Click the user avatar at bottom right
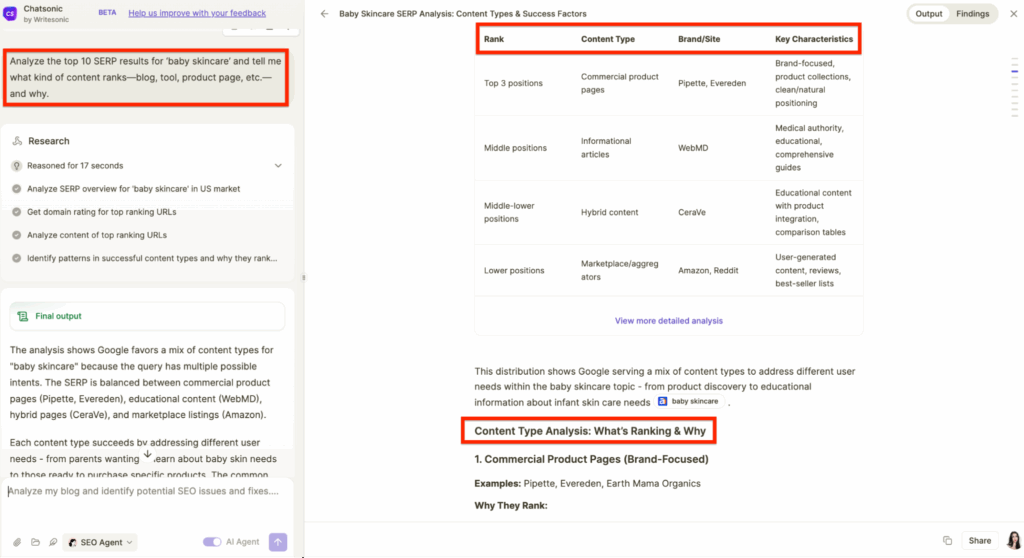The width and height of the screenshot is (1024, 558). (x=1014, y=540)
